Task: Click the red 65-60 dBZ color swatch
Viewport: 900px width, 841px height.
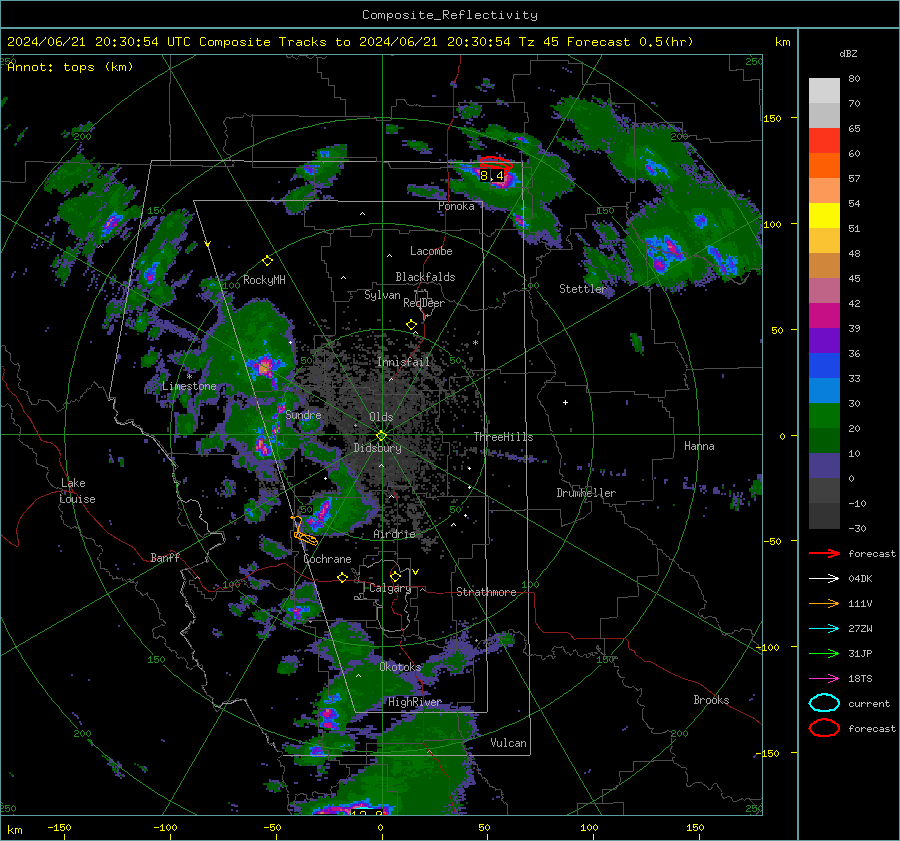Action: tap(824, 141)
